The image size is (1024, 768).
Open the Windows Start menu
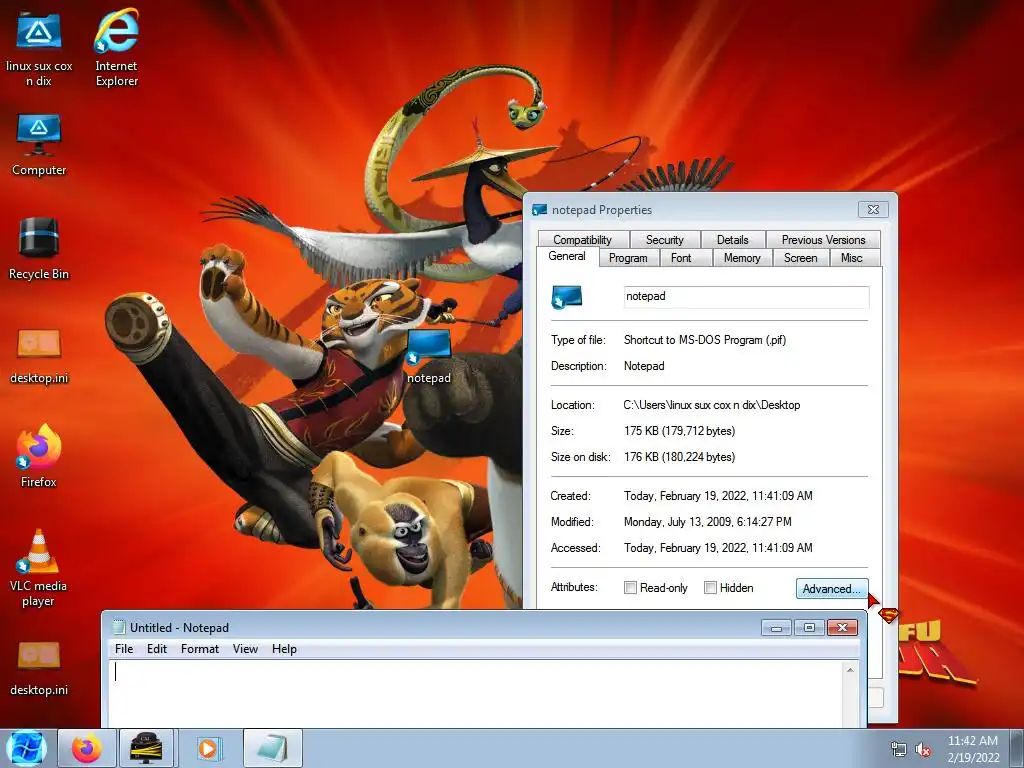pyautogui.click(x=26, y=748)
